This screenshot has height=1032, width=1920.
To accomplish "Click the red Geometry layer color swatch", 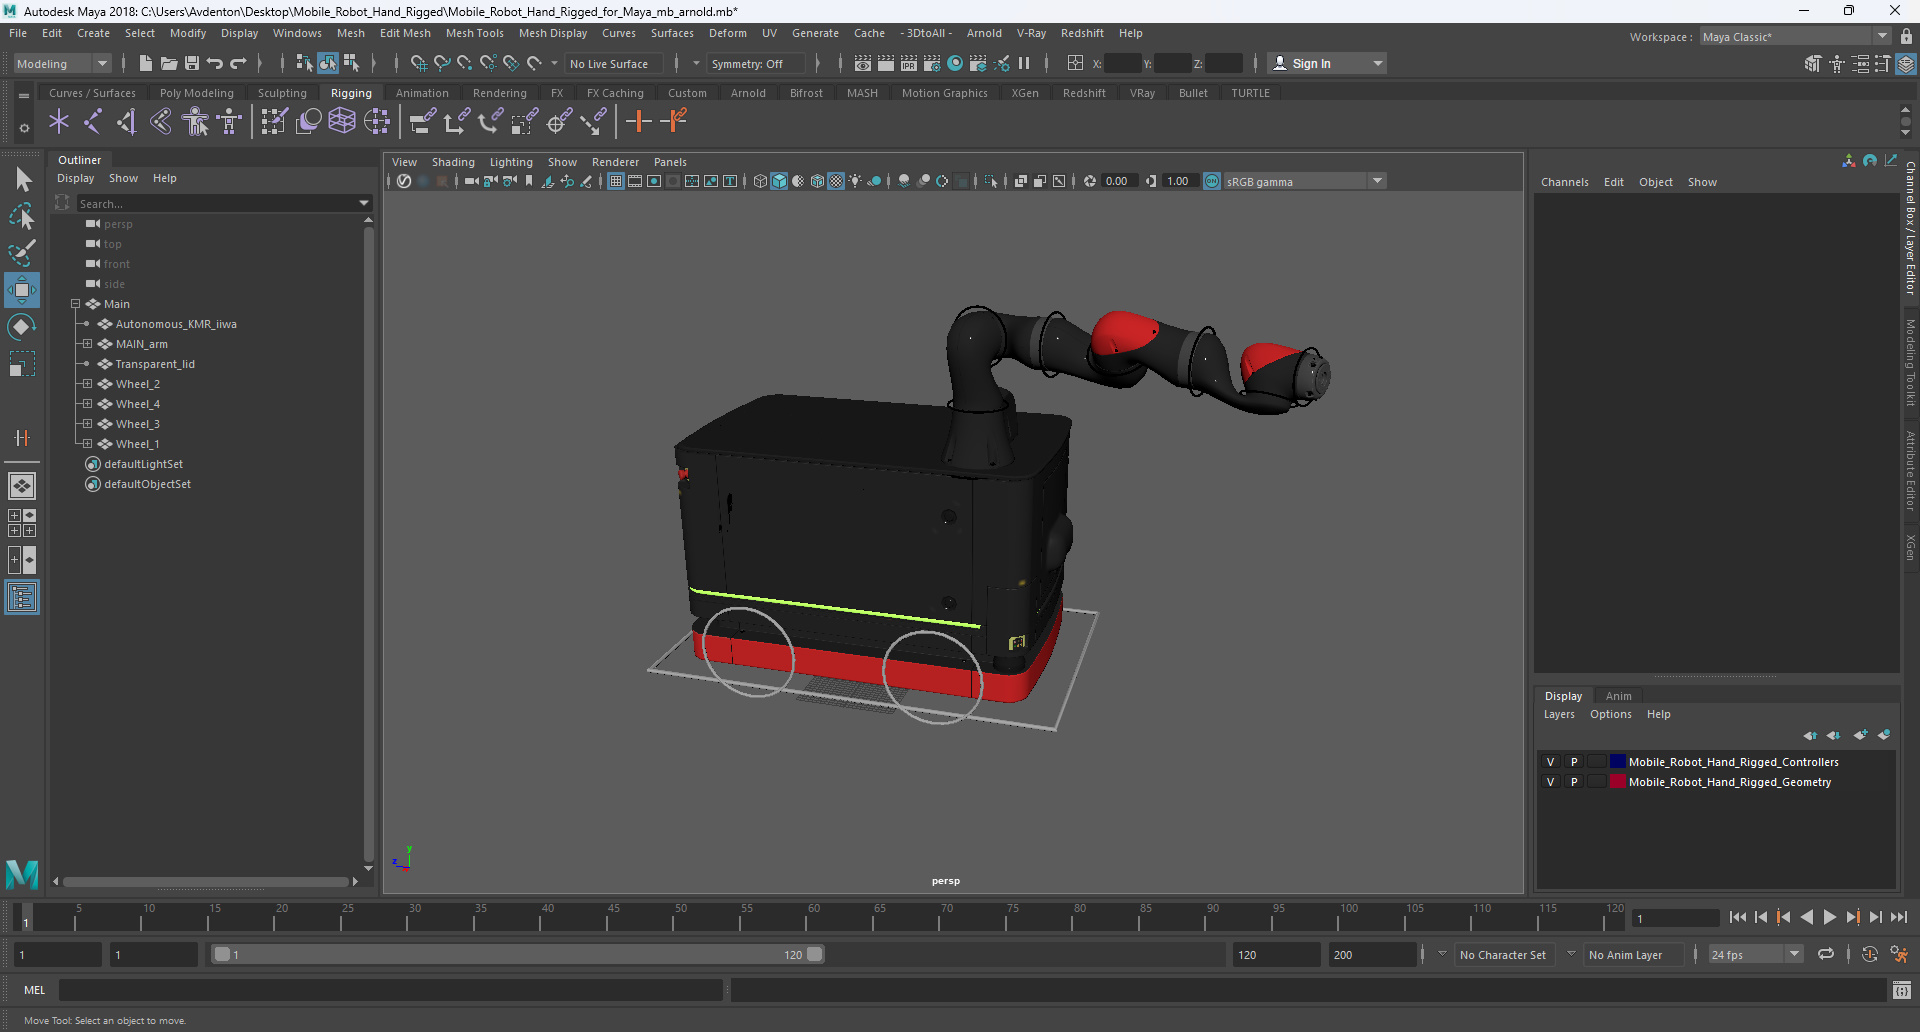I will [x=1617, y=782].
